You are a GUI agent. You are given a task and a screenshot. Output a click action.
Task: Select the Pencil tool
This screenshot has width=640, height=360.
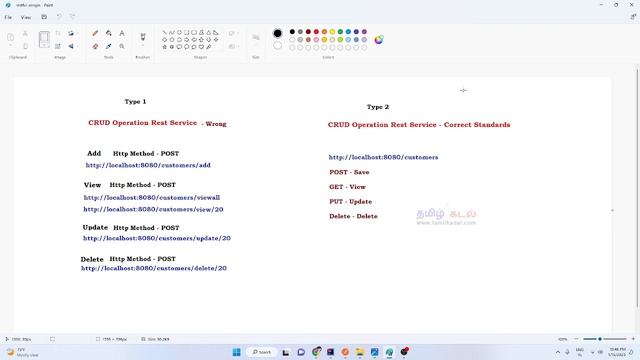point(95,33)
